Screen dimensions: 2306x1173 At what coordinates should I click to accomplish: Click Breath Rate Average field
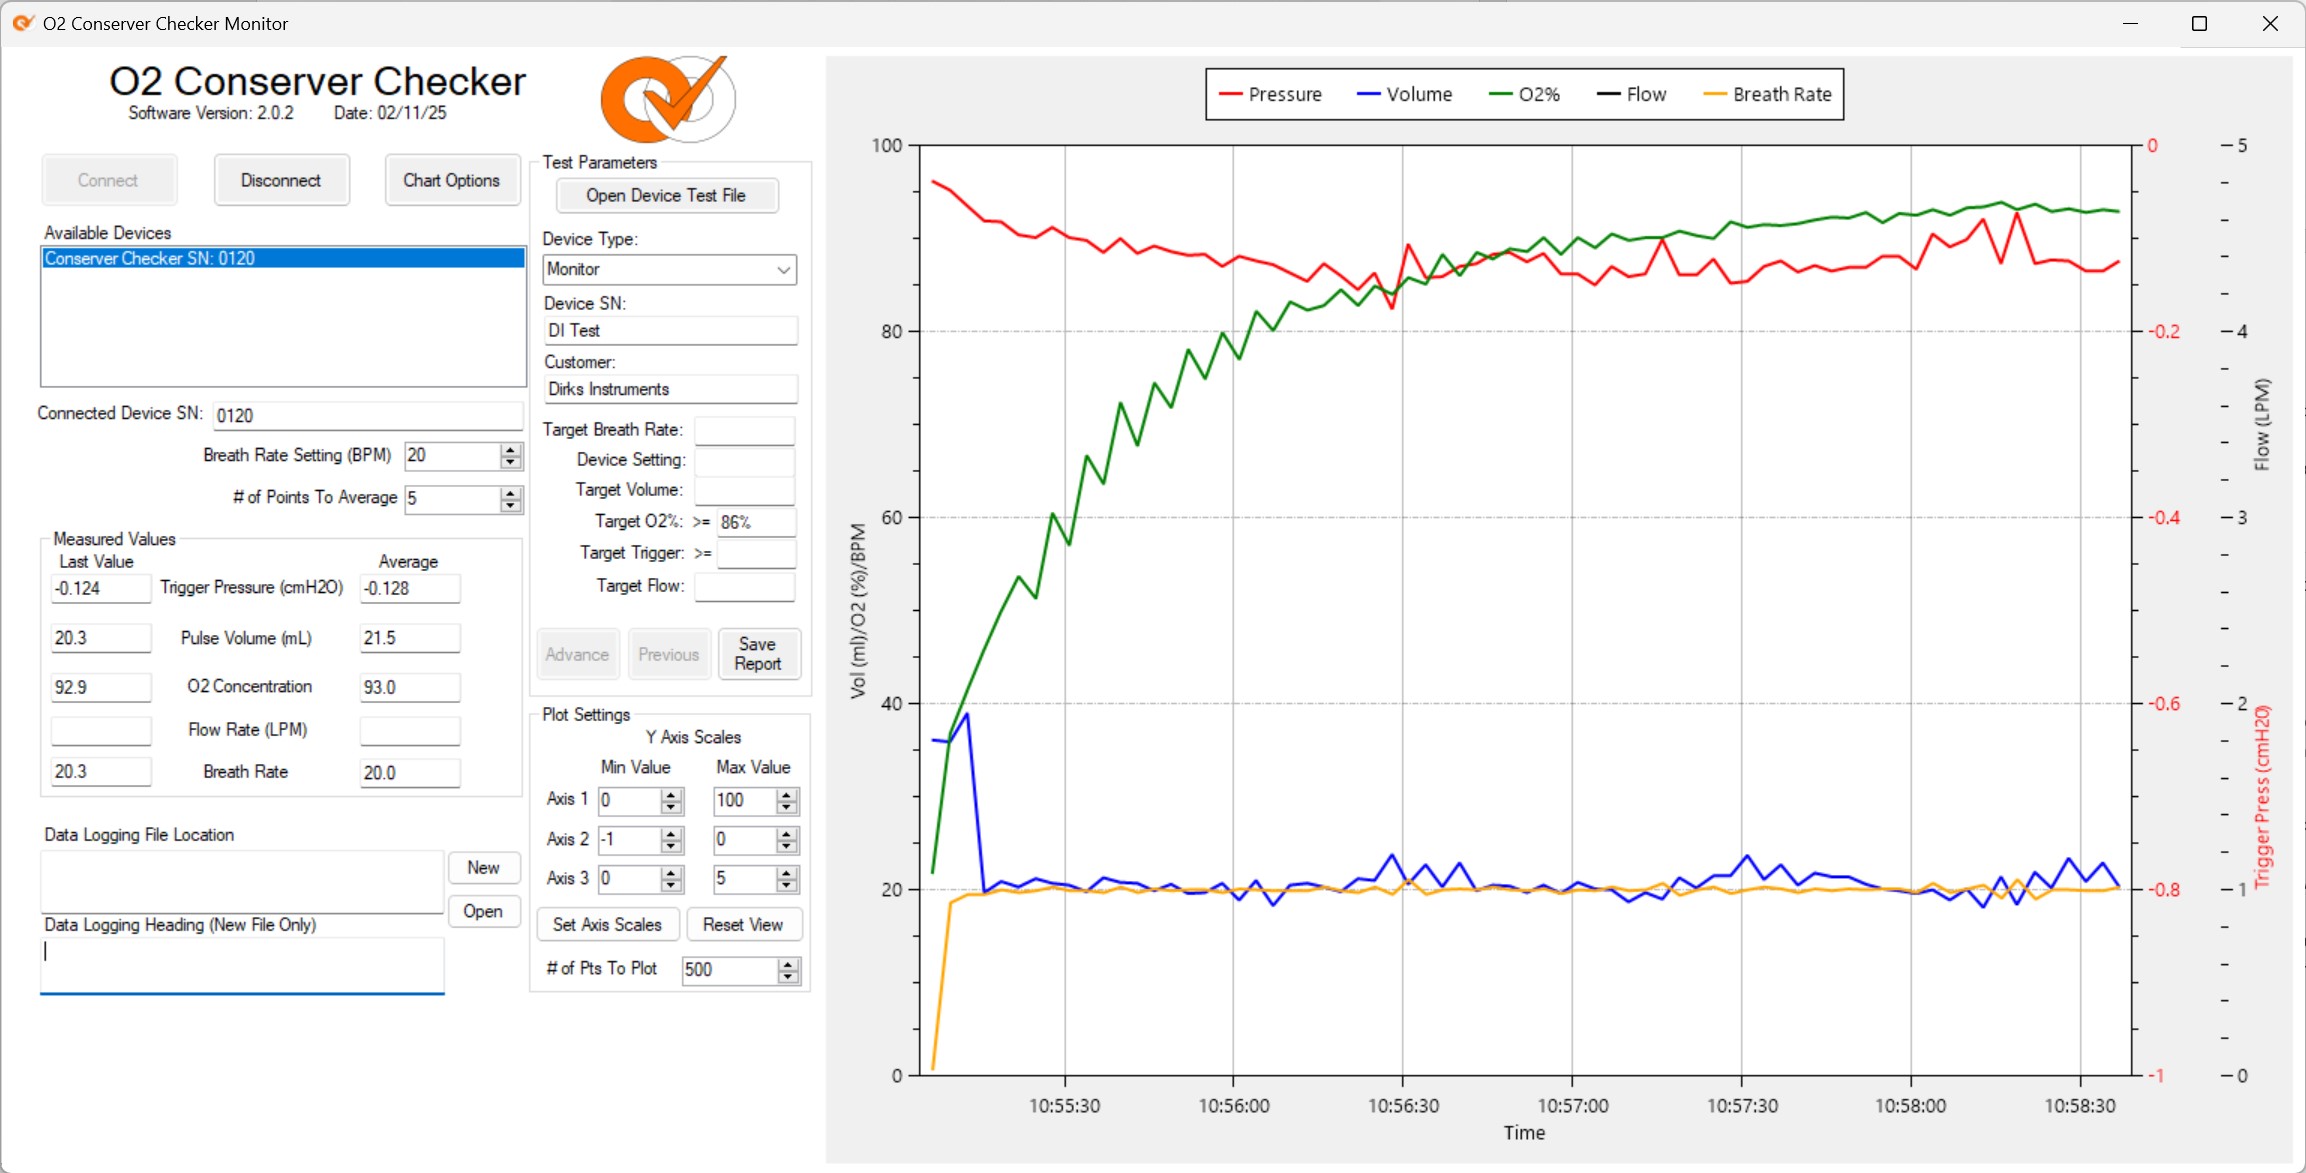point(410,773)
